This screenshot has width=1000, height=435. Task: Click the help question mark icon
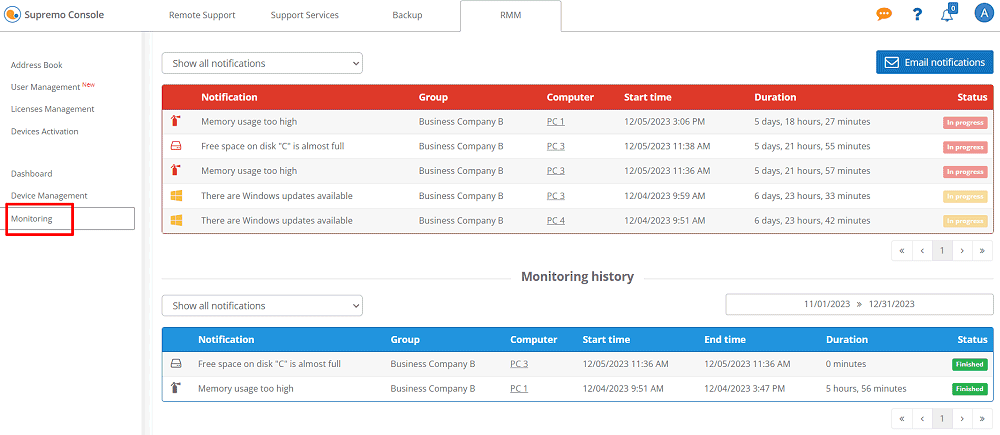[x=917, y=14]
